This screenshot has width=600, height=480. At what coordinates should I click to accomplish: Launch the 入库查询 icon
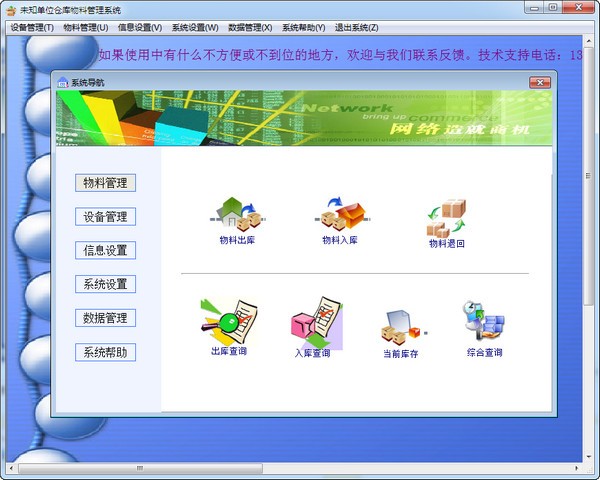[313, 323]
